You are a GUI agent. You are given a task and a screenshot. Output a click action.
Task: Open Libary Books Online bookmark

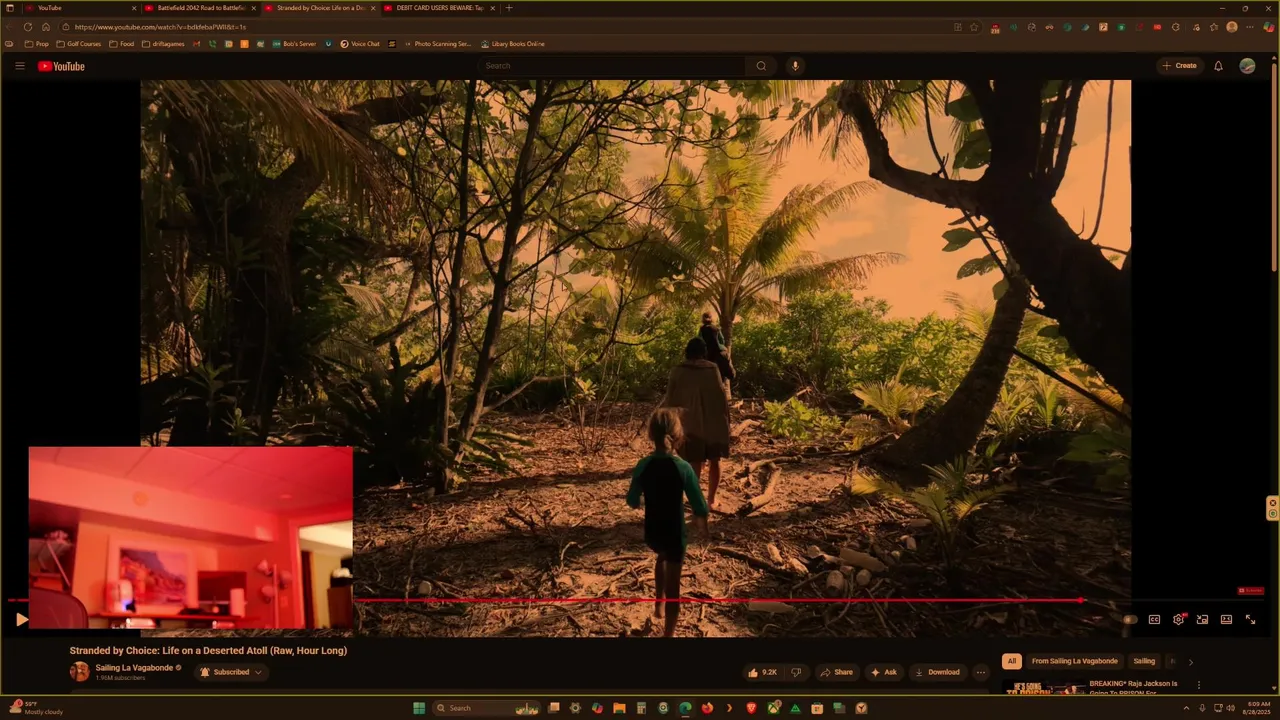click(513, 44)
